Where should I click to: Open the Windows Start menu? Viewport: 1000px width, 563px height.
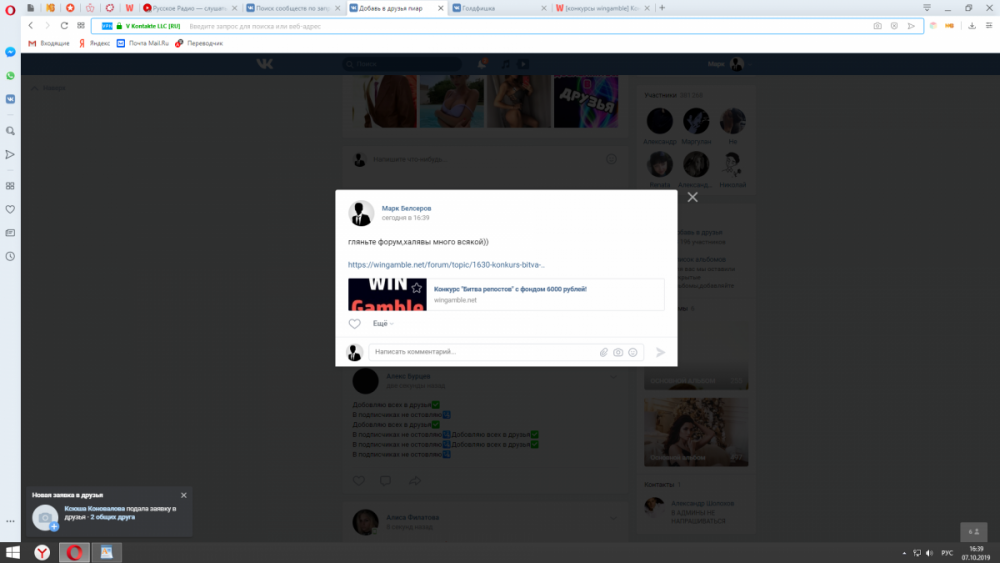point(13,552)
